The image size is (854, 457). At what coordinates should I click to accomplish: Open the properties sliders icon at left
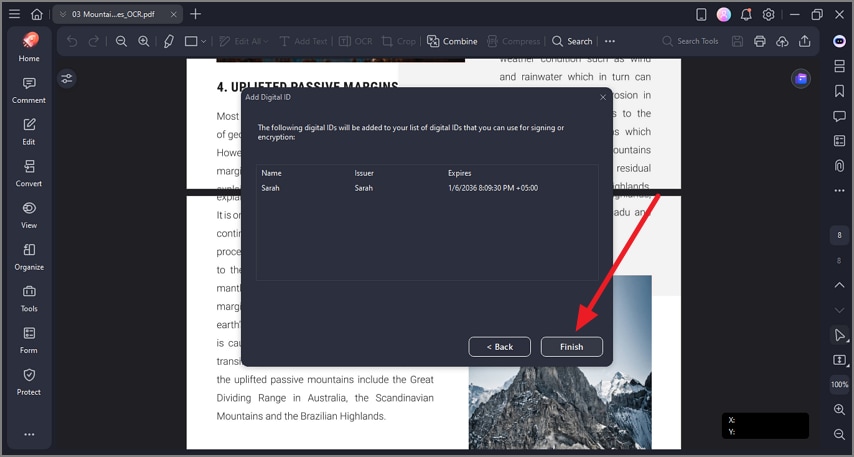(x=67, y=79)
